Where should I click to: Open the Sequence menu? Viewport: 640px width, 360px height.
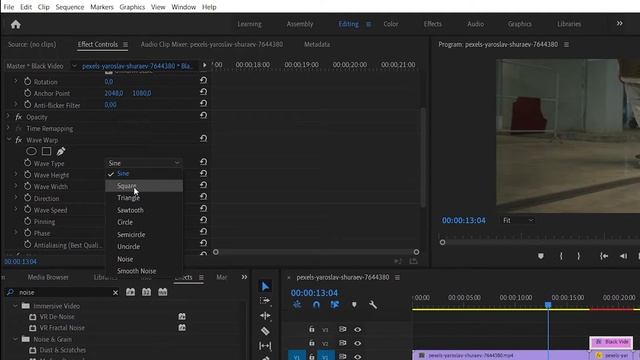click(70, 7)
